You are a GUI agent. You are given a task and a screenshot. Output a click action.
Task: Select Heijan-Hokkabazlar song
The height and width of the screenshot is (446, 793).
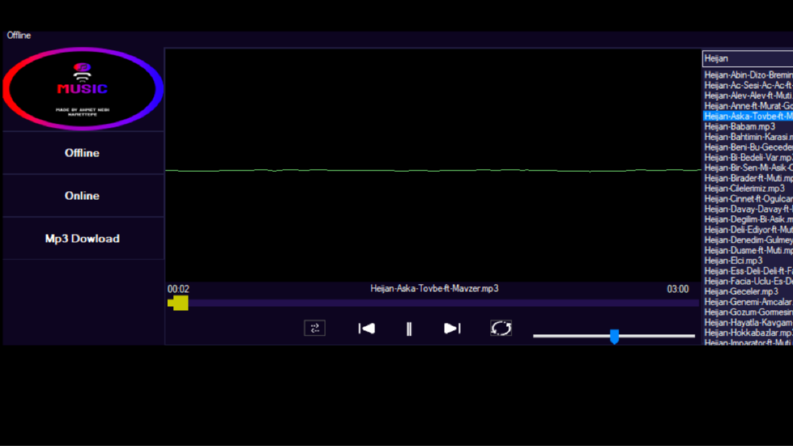pyautogui.click(x=748, y=333)
